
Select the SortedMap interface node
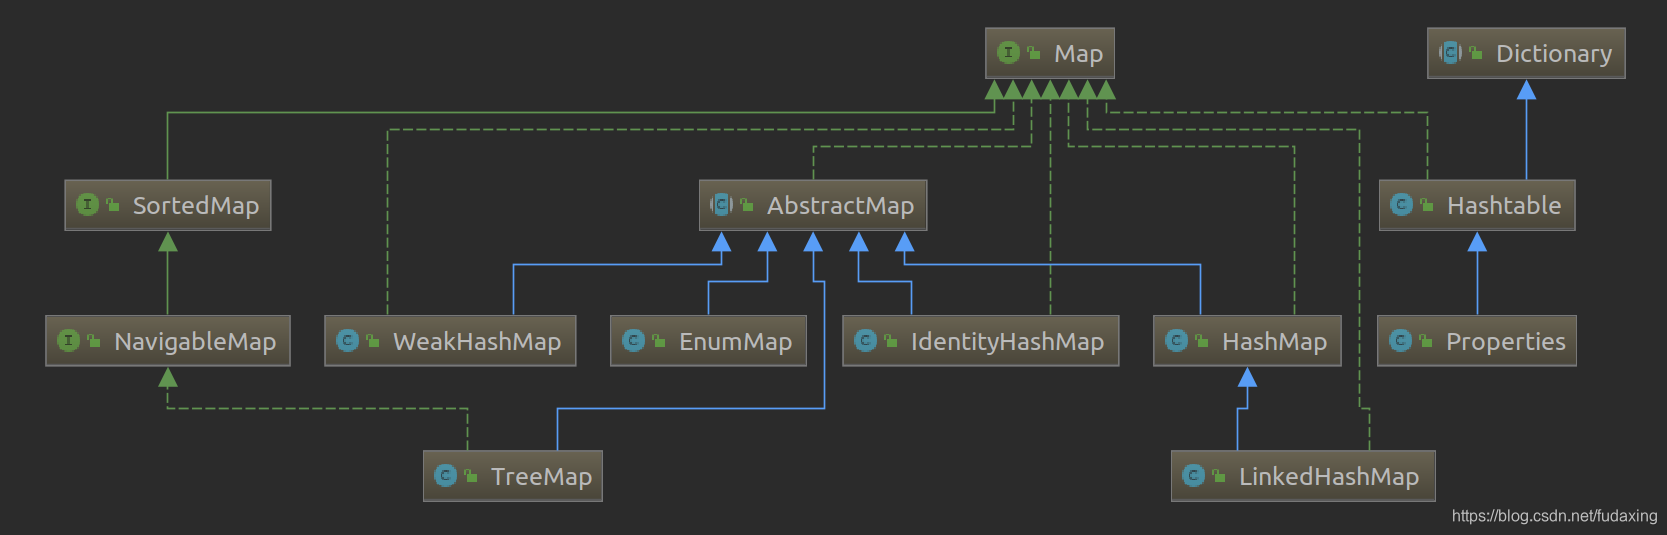pos(168,205)
